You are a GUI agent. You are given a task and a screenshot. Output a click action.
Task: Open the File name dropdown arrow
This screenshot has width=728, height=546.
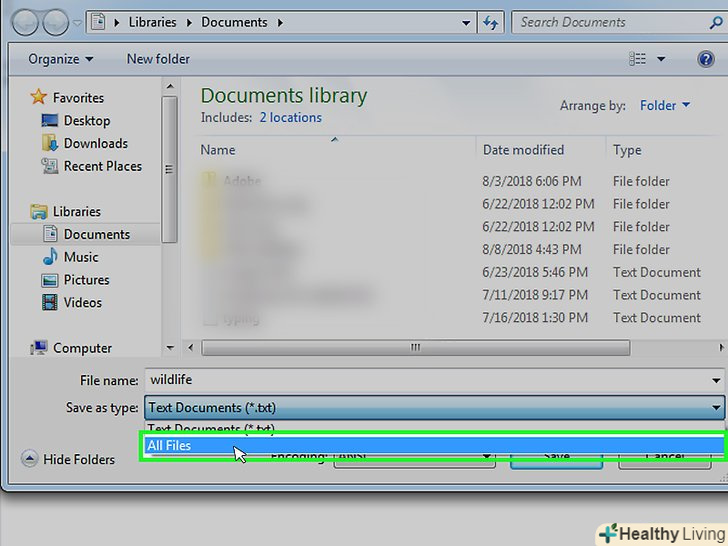[x=716, y=381]
